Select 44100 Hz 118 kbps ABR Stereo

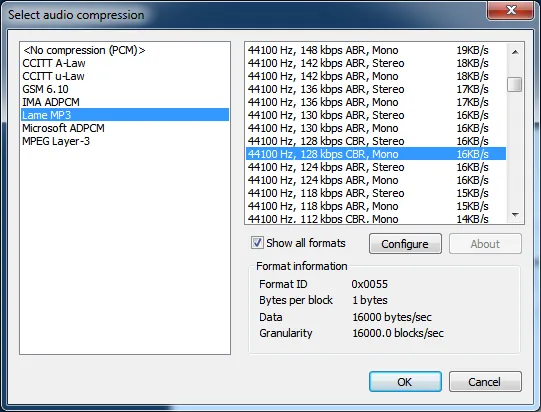tap(376, 193)
